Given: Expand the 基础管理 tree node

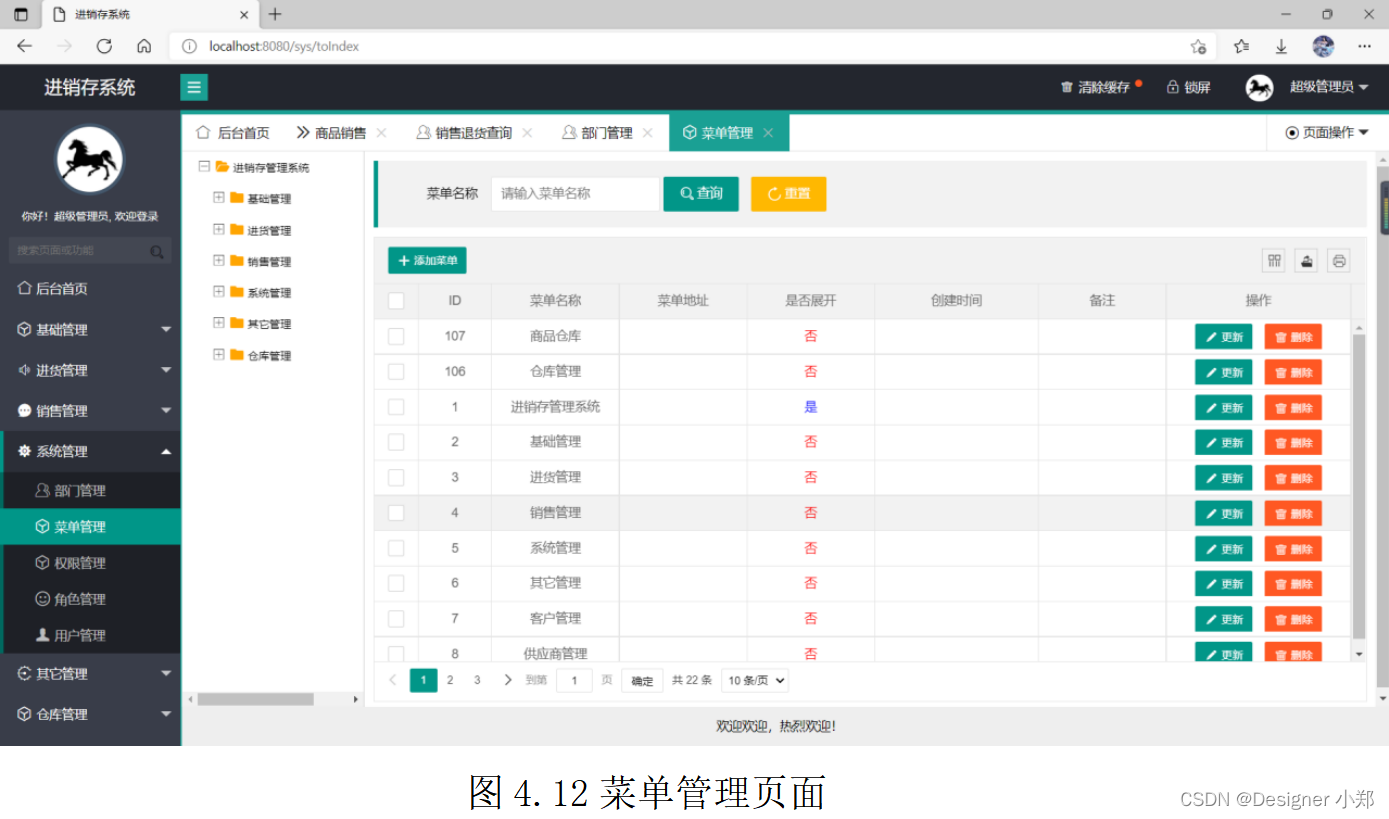Looking at the screenshot, I should click(219, 198).
